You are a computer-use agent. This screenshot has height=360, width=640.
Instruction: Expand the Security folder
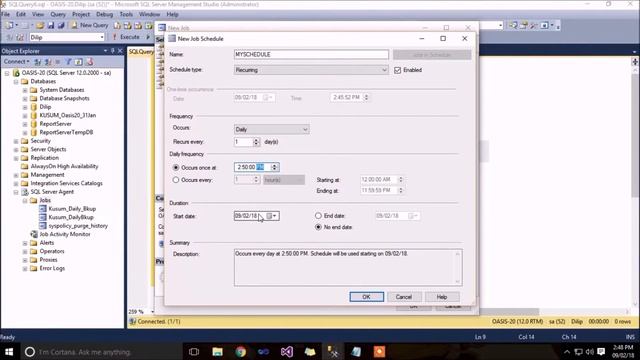tap(16, 141)
